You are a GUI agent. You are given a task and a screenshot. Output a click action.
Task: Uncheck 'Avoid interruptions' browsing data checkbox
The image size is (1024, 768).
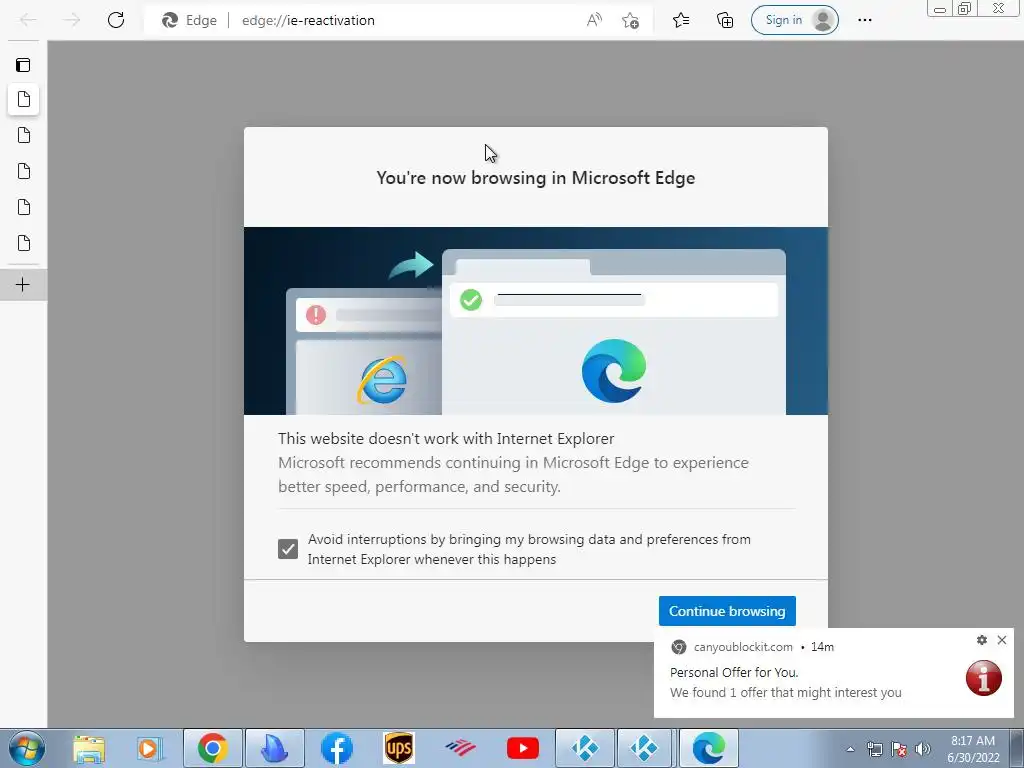click(x=287, y=549)
